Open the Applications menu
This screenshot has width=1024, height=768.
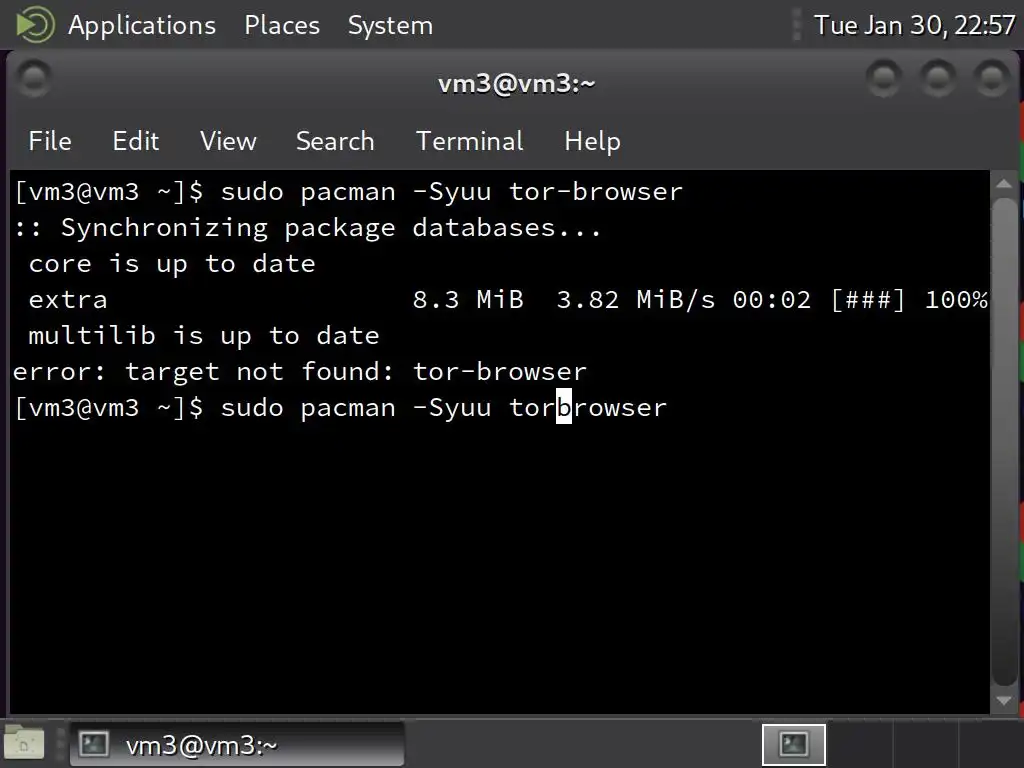coord(142,25)
